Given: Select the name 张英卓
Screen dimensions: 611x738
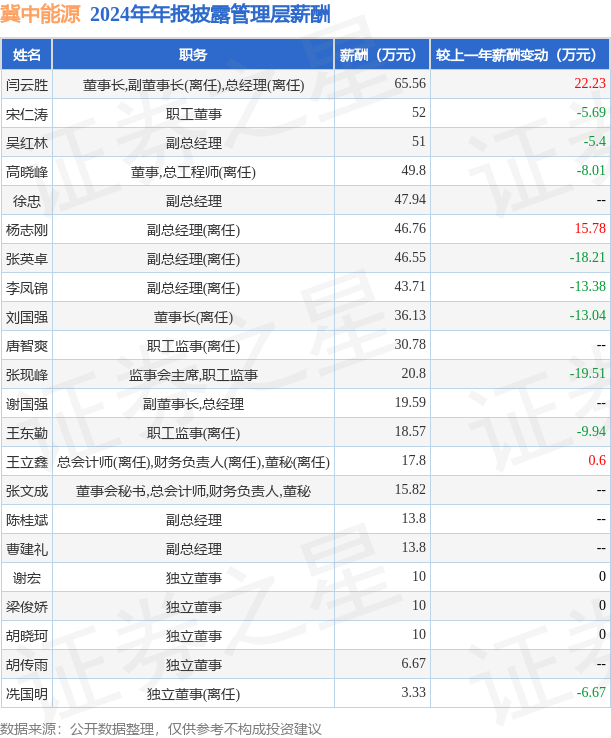Looking at the screenshot, I should 27,259.
